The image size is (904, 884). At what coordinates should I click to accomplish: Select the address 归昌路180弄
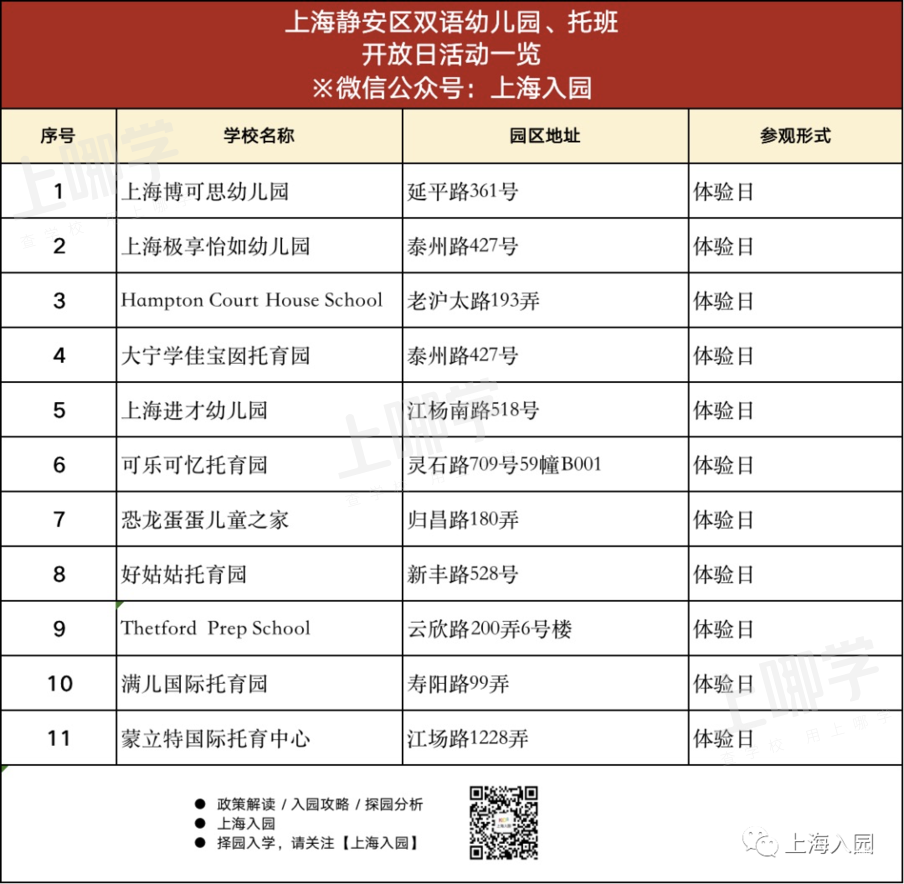(463, 520)
